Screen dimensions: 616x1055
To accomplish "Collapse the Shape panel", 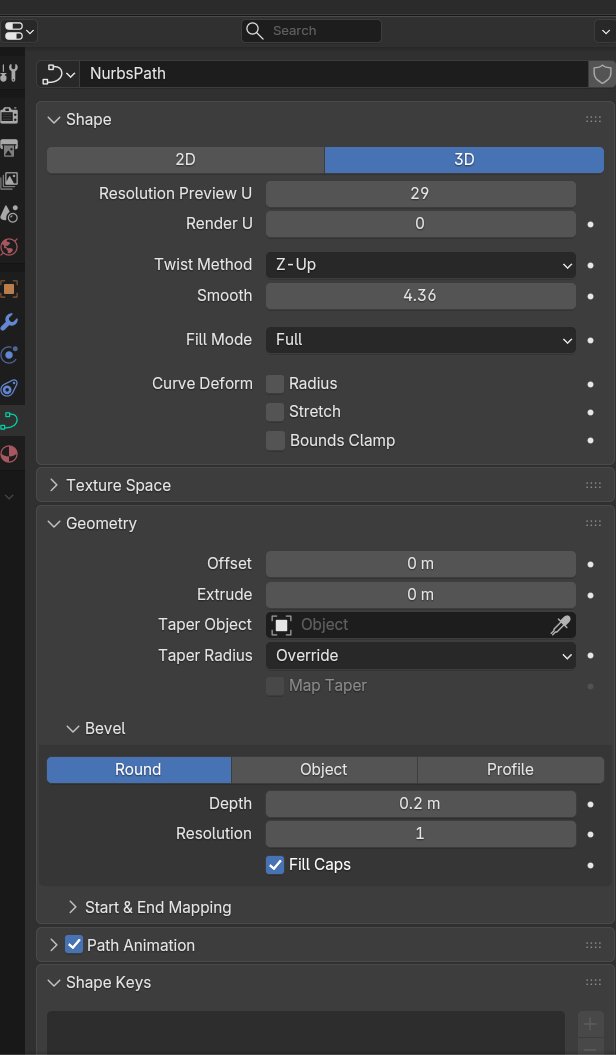I will click(54, 120).
